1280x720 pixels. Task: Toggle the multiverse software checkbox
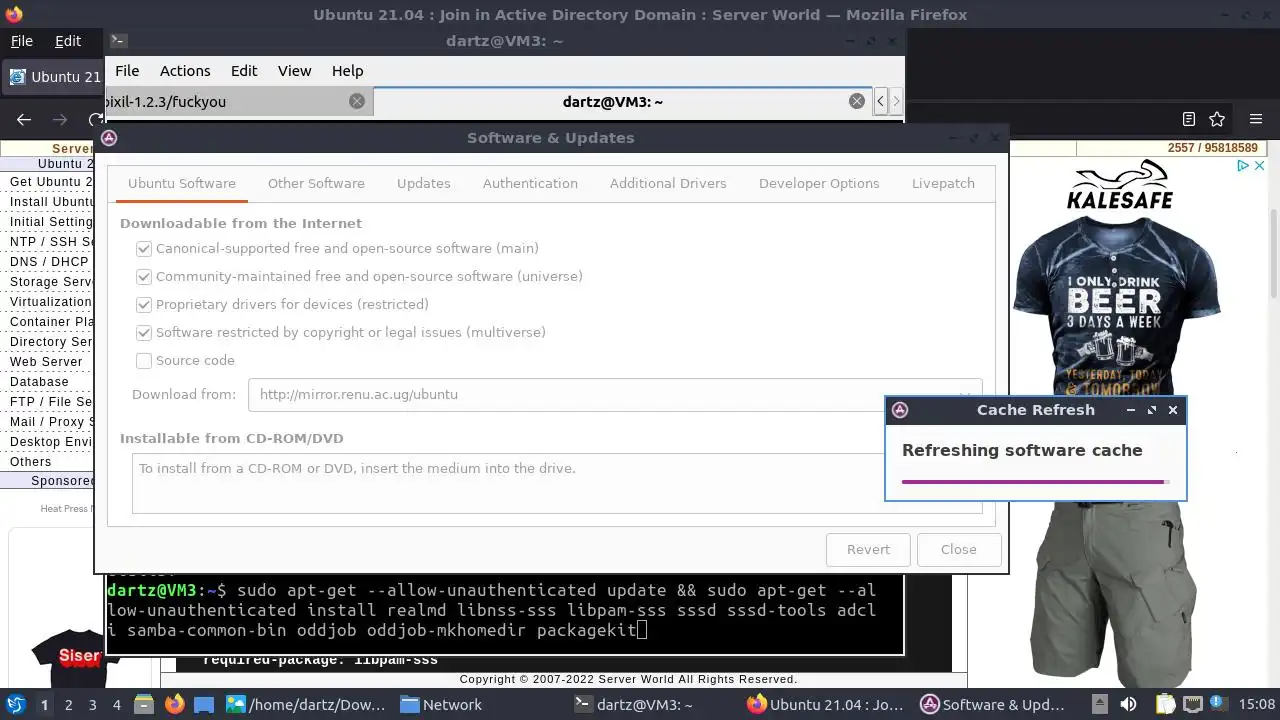pyautogui.click(x=144, y=332)
